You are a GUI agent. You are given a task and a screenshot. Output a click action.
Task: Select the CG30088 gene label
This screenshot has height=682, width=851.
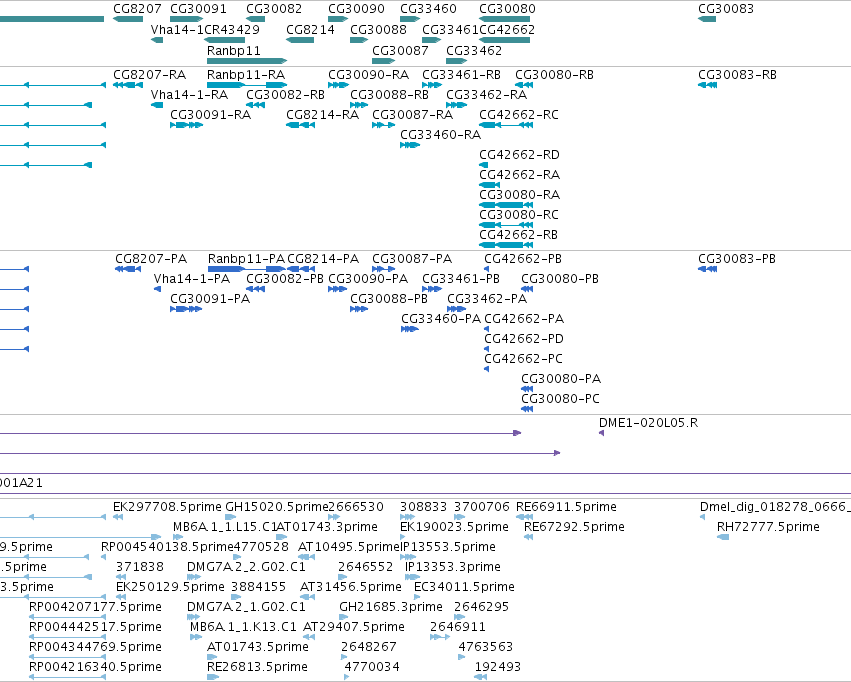(x=378, y=29)
